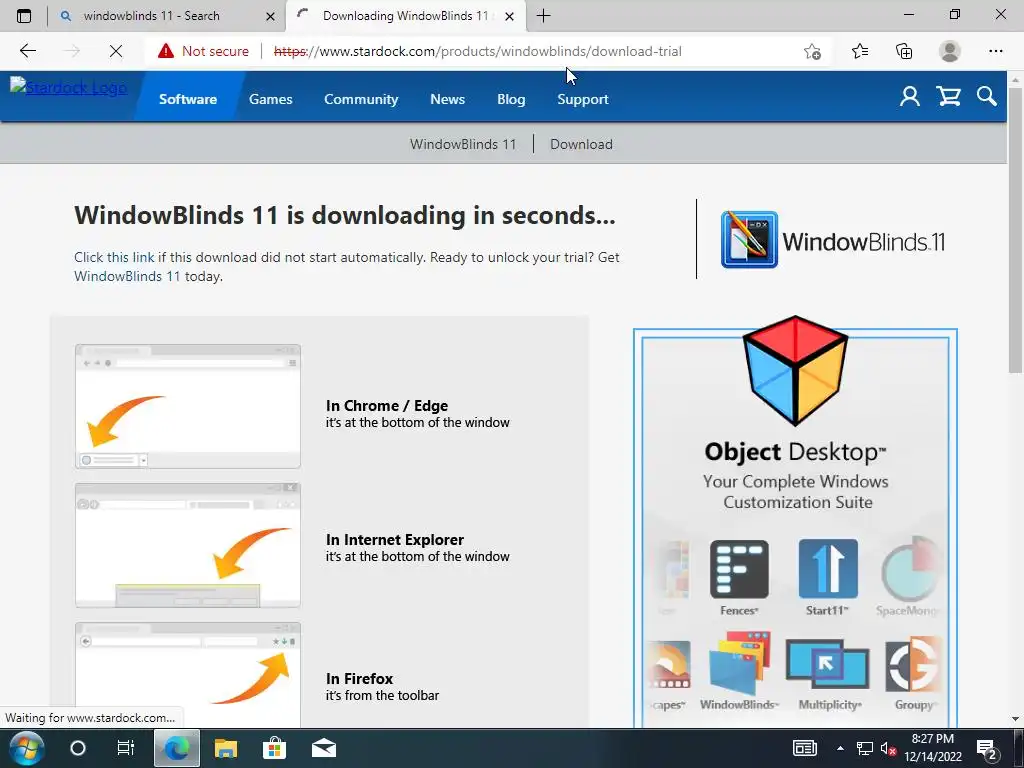Show hidden system tray icons

pos(840,748)
